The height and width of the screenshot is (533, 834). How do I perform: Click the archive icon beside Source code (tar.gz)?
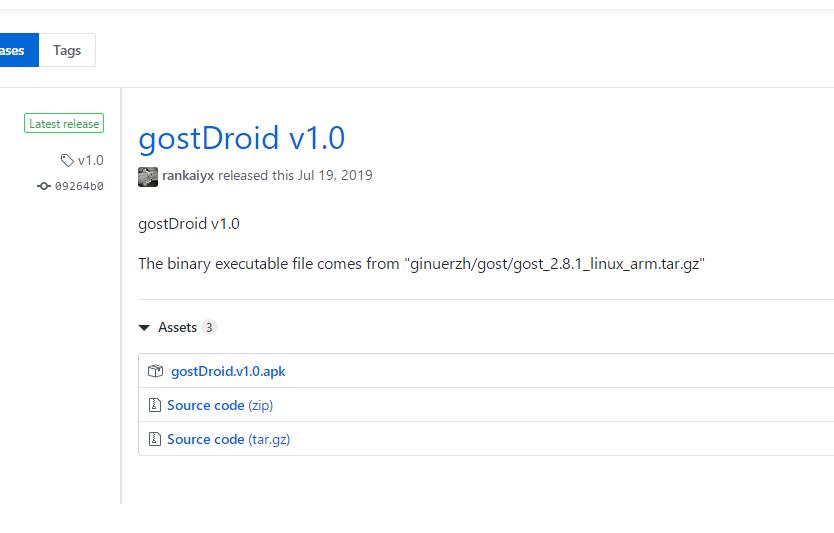[155, 439]
